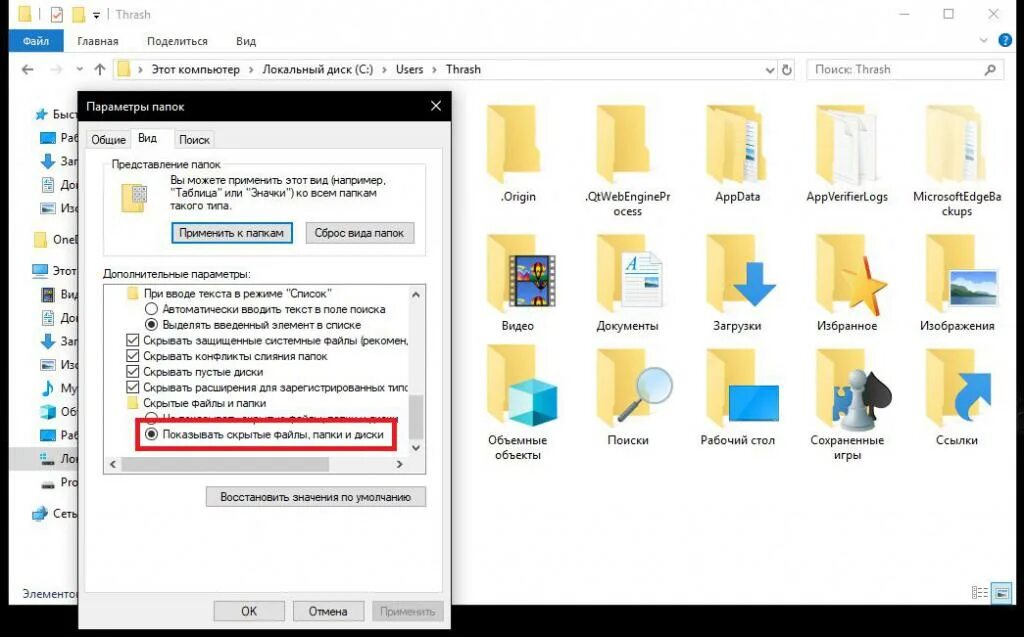Click horizontal scrollbar thumb in settings list

click(x=225, y=464)
